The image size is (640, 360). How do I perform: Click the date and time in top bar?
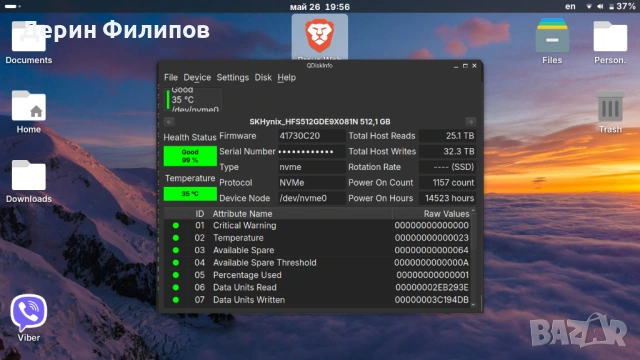[320, 7]
